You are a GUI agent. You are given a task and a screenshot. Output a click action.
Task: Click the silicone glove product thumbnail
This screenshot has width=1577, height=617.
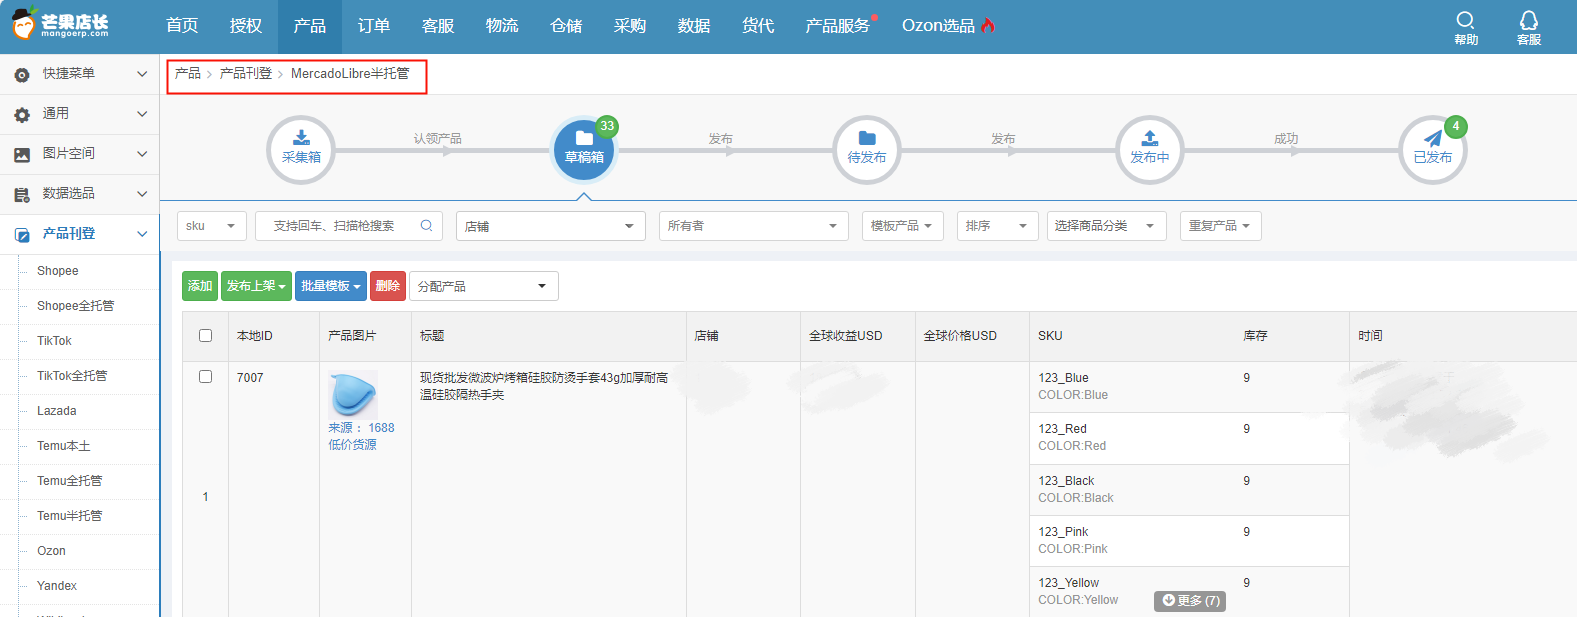point(353,394)
